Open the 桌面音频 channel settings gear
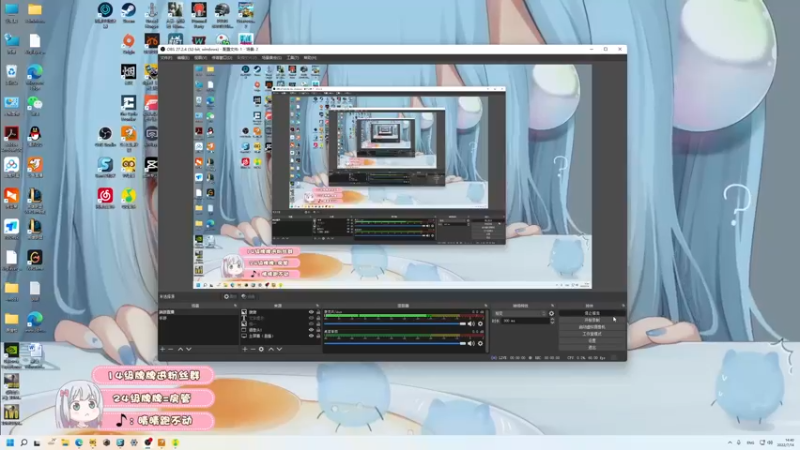The height and width of the screenshot is (450, 800). pos(481,343)
